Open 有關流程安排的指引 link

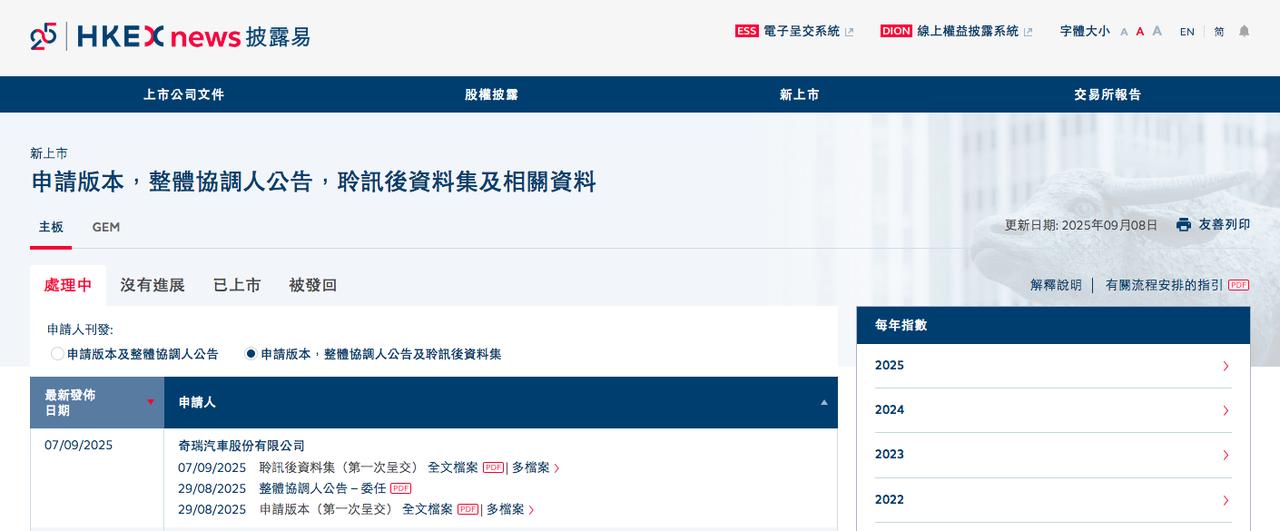(1164, 285)
